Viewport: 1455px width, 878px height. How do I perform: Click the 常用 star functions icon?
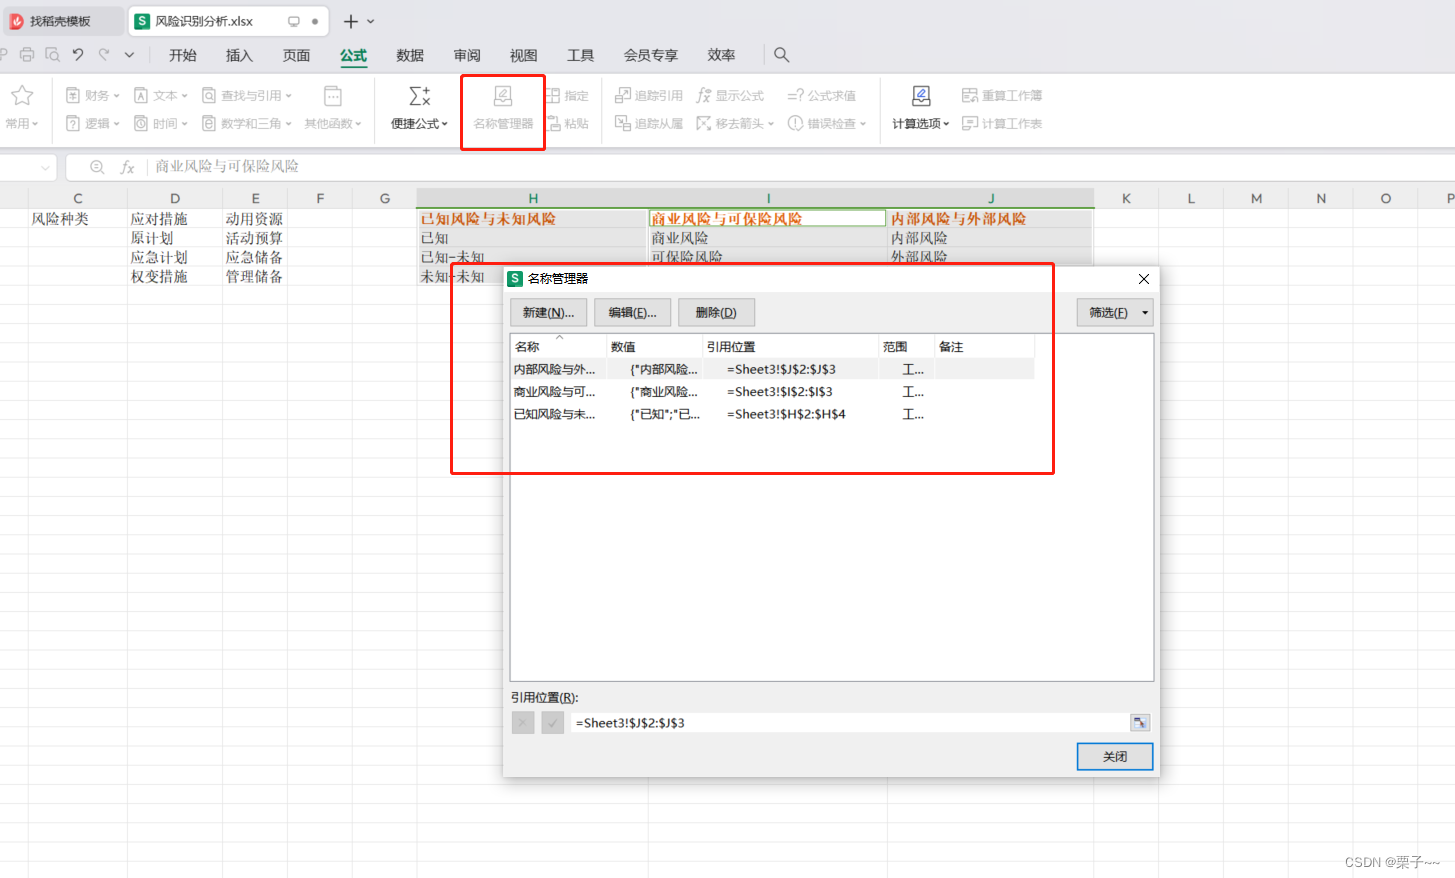pos(22,95)
